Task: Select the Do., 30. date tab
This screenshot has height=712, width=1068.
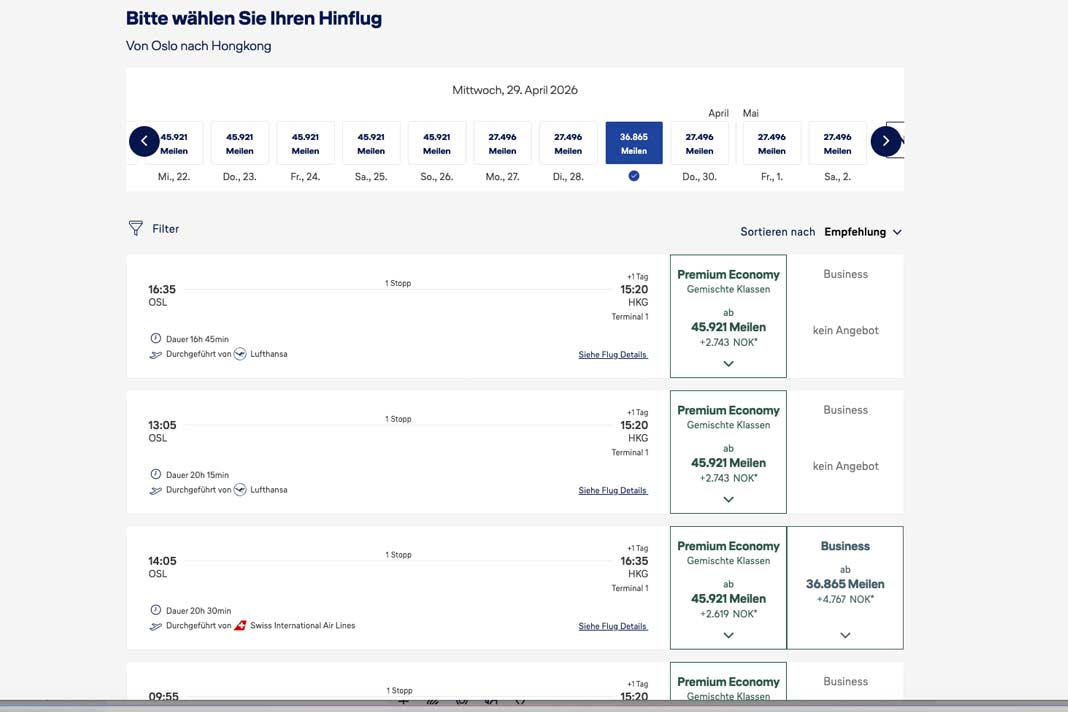Action: click(x=700, y=143)
